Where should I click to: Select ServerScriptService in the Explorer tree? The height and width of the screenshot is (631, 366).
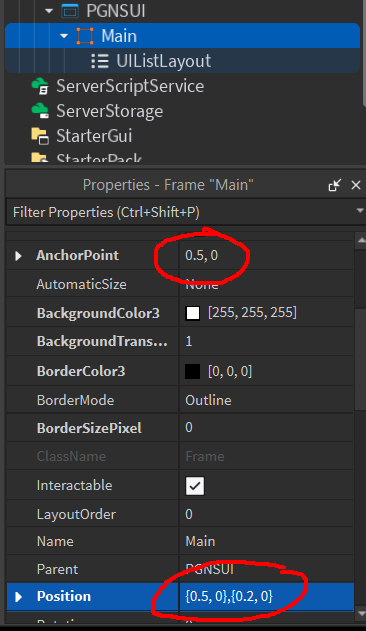click(130, 86)
